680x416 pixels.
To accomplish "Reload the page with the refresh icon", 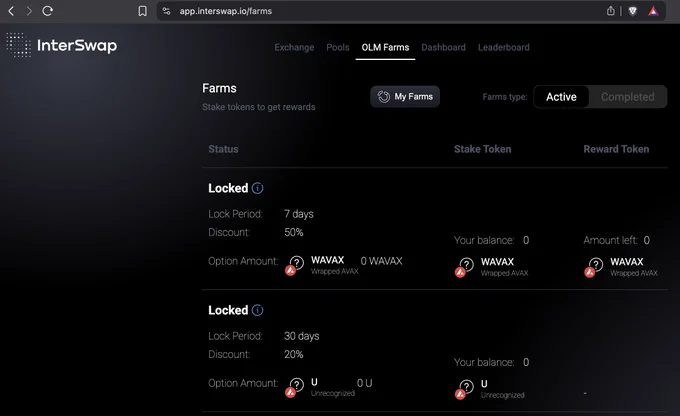I will 48,11.
